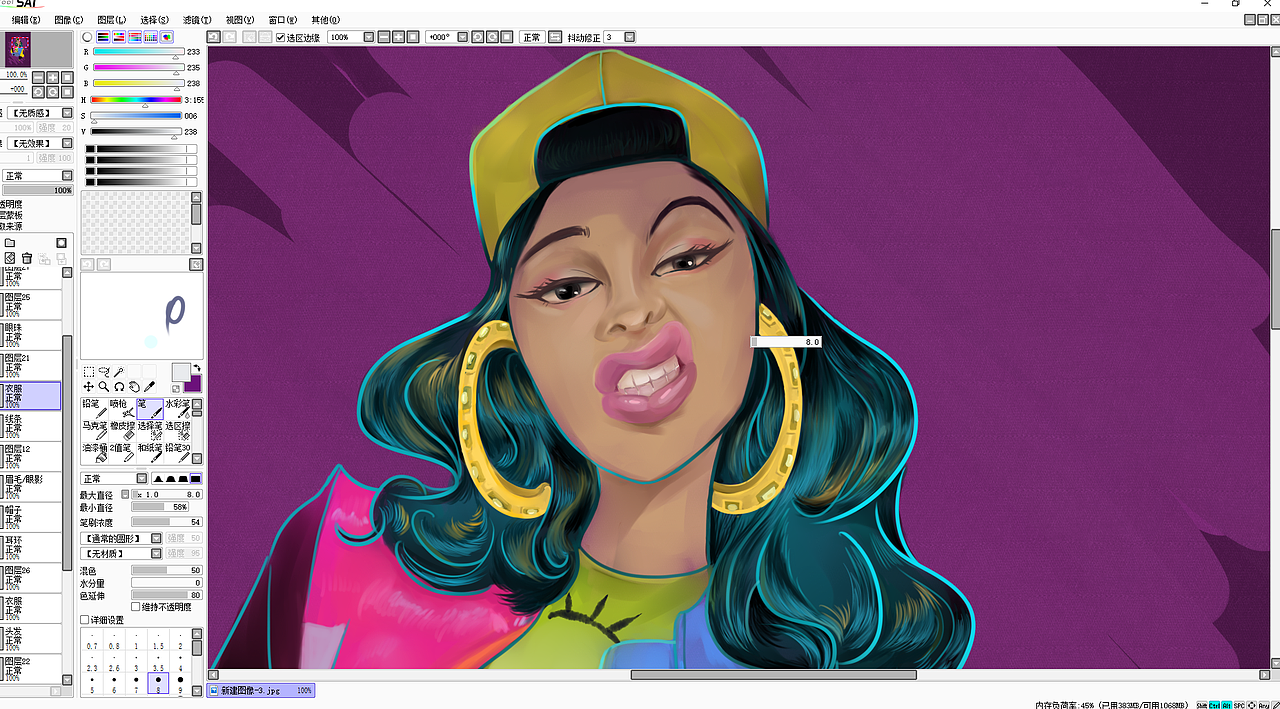The width and height of the screenshot is (1280, 709).
Task: Toggle the swatches panel button
Action: click(151, 37)
